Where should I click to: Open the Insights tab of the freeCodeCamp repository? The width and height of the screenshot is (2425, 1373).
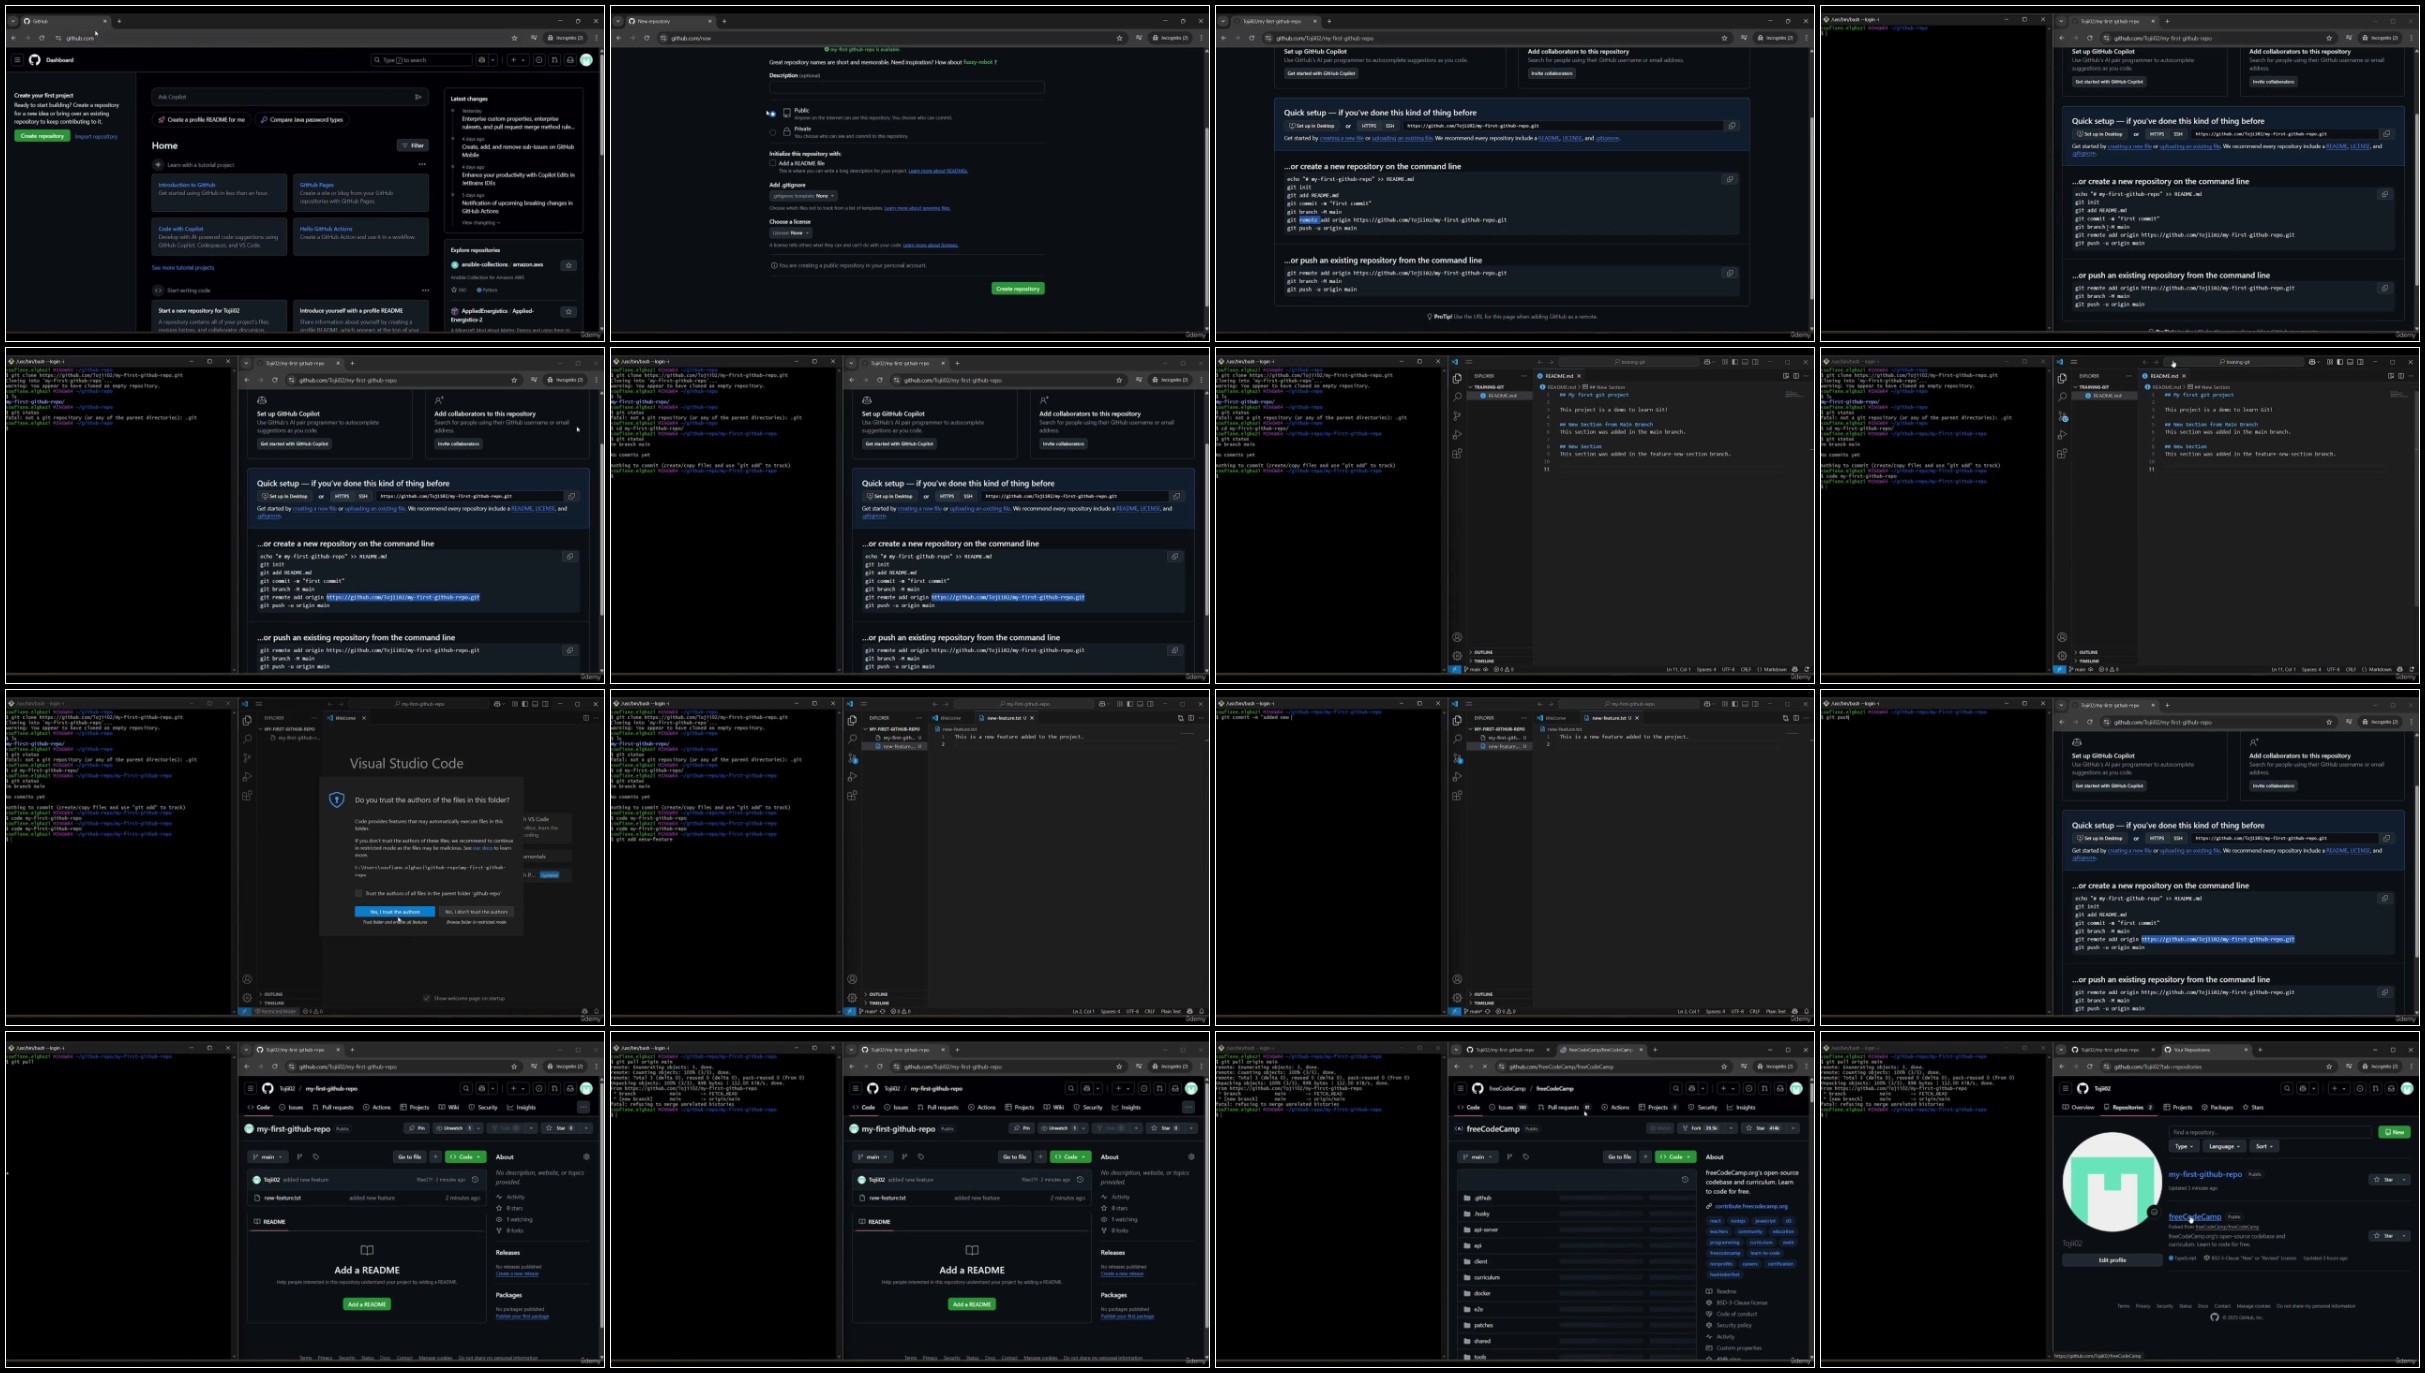click(1740, 1107)
